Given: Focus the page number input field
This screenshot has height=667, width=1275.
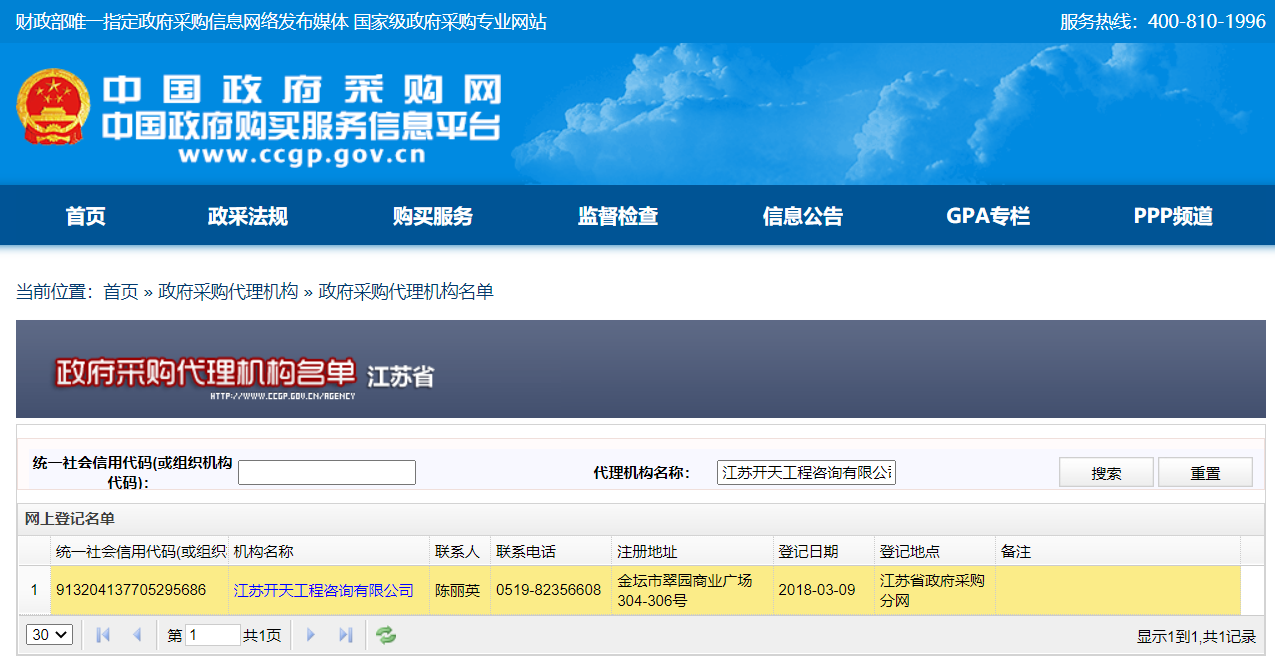Looking at the screenshot, I should pyautogui.click(x=213, y=635).
